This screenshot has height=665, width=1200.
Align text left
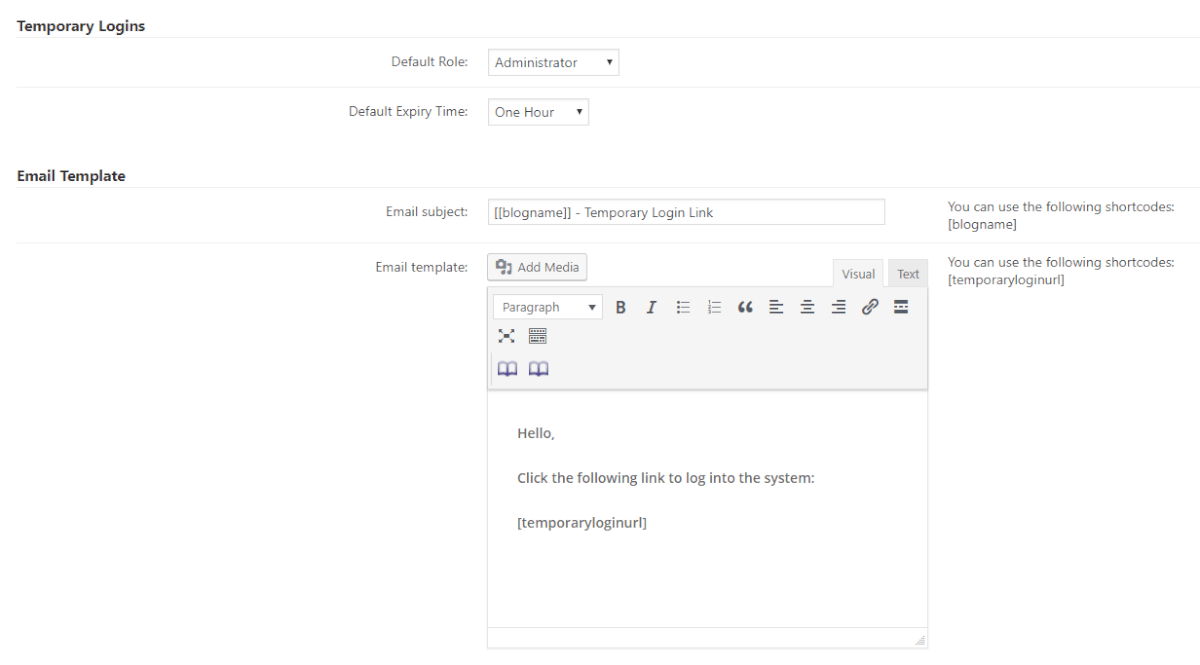776,307
